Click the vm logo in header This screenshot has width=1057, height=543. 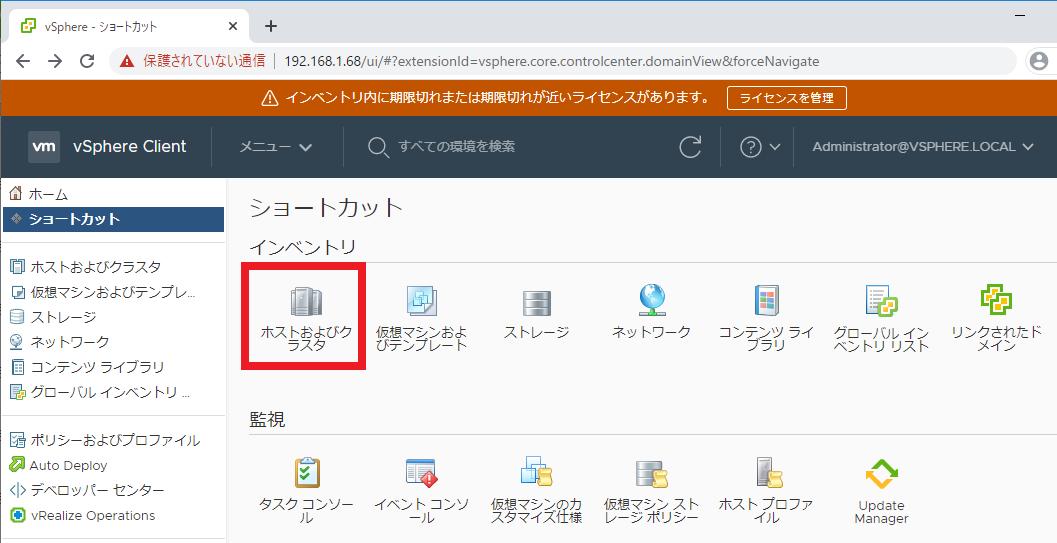(x=44, y=146)
